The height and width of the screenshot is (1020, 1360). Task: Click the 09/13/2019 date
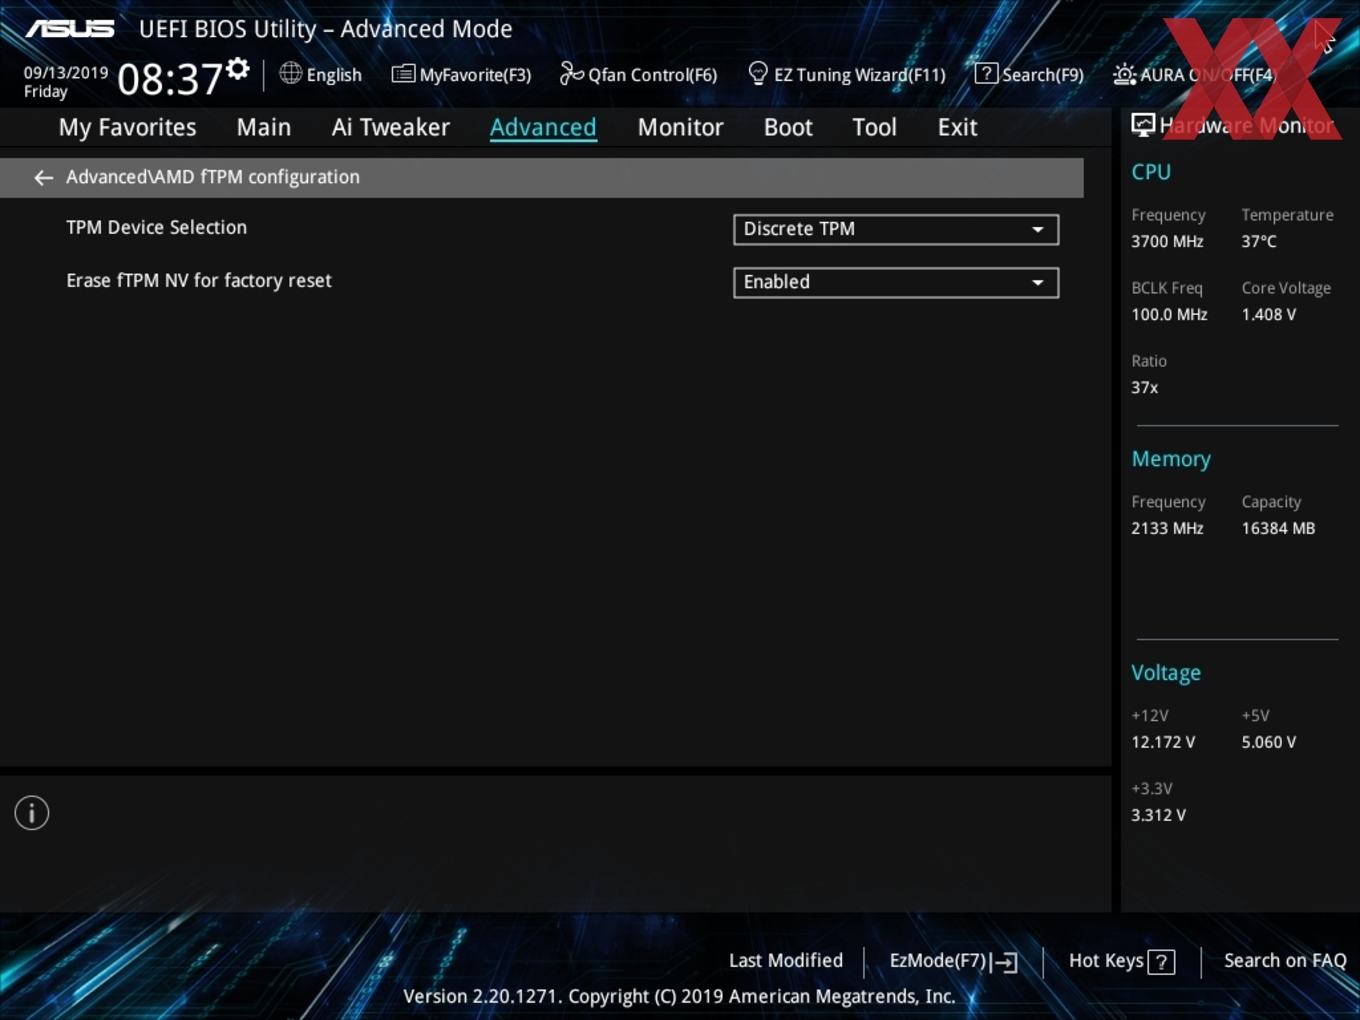[x=66, y=72]
